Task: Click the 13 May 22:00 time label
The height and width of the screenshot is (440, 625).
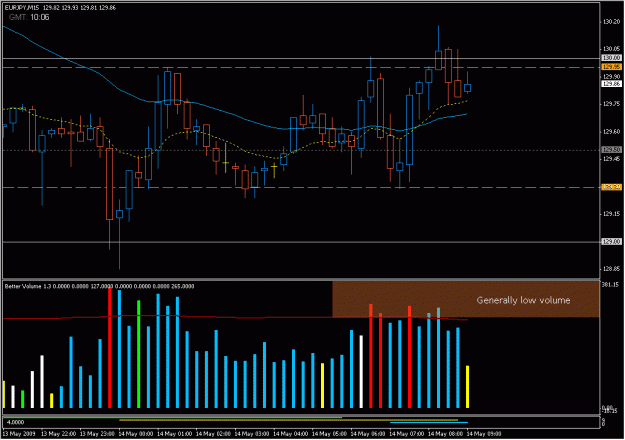Action: click(58, 434)
